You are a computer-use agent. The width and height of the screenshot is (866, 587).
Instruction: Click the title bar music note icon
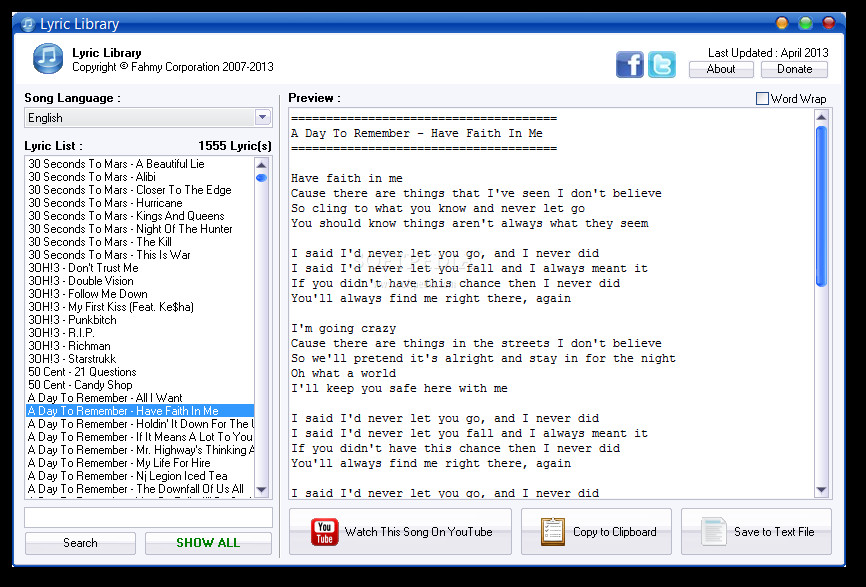pos(28,24)
